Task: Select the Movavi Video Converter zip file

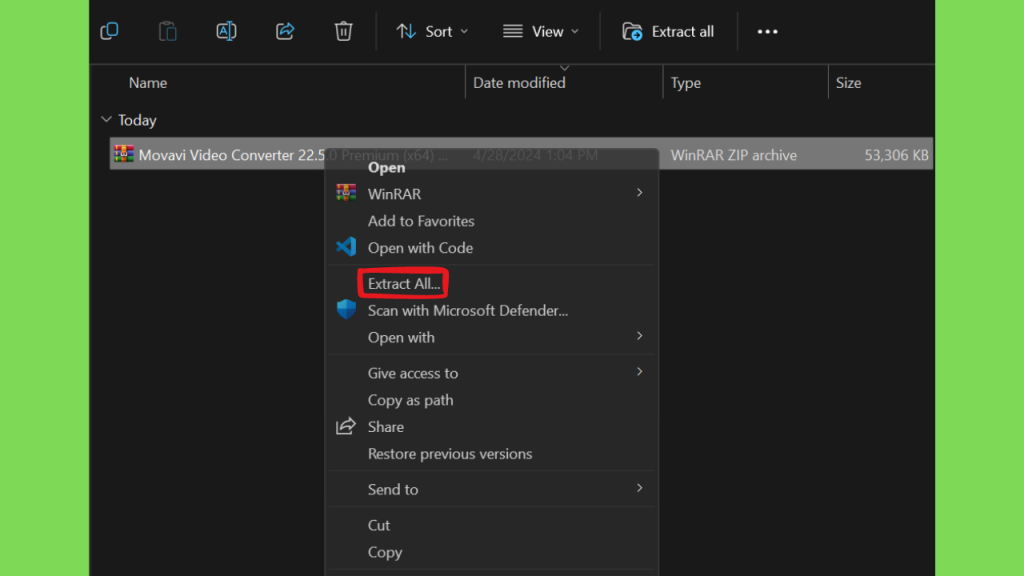Action: click(521, 155)
